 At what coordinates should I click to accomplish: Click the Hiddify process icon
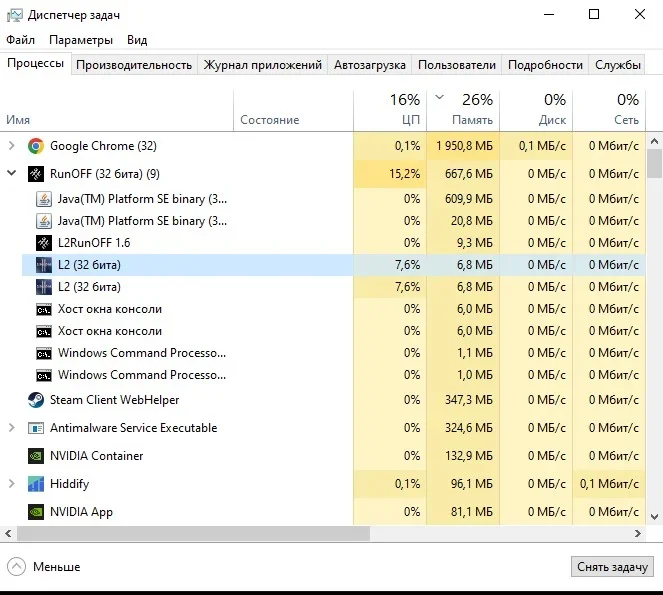click(x=36, y=484)
